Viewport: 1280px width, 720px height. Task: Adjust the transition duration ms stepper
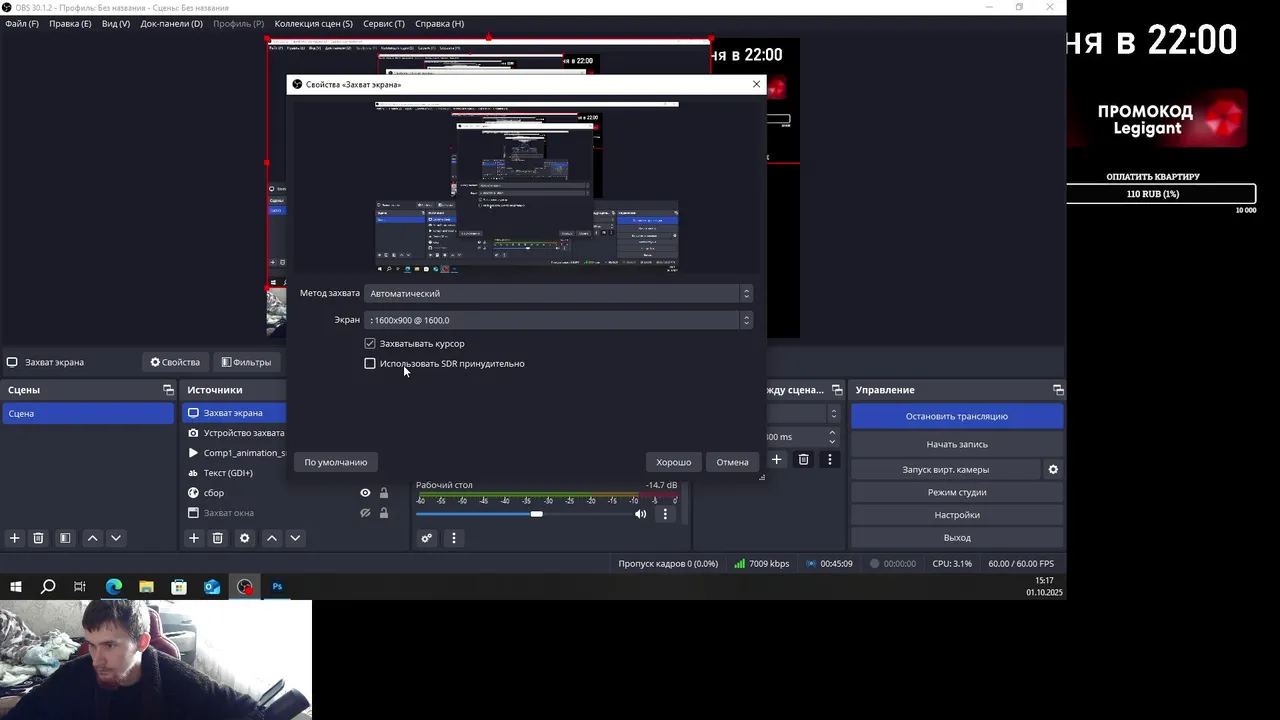point(832,437)
